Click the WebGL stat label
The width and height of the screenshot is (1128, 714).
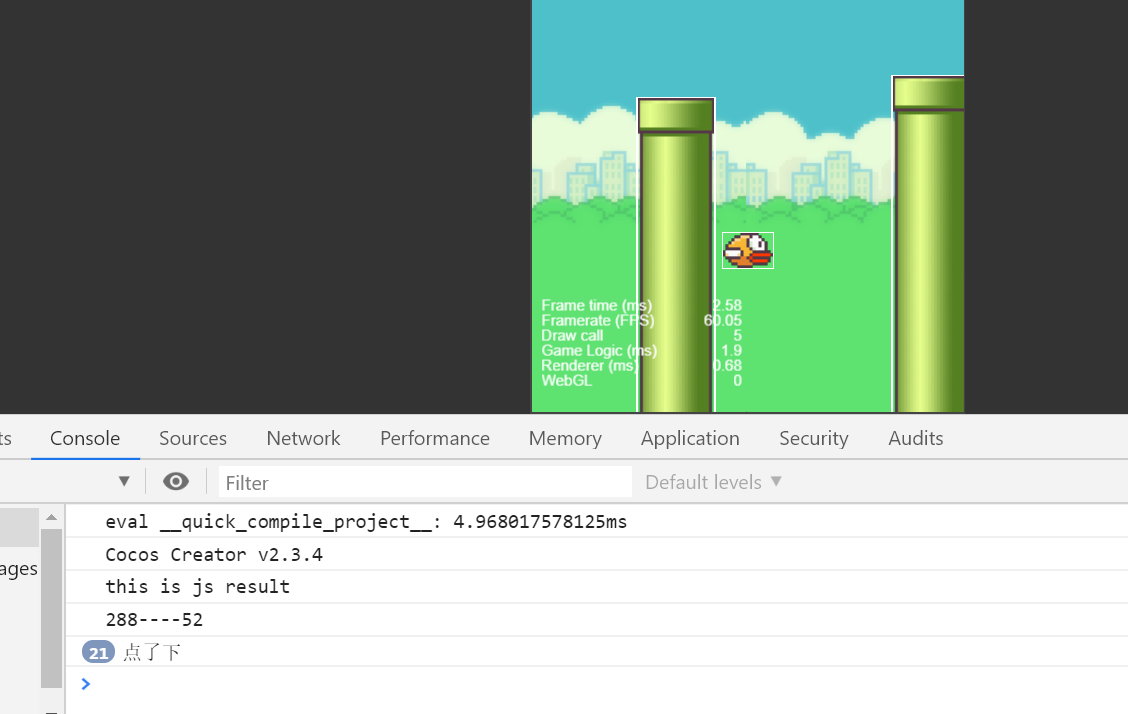[x=566, y=380]
